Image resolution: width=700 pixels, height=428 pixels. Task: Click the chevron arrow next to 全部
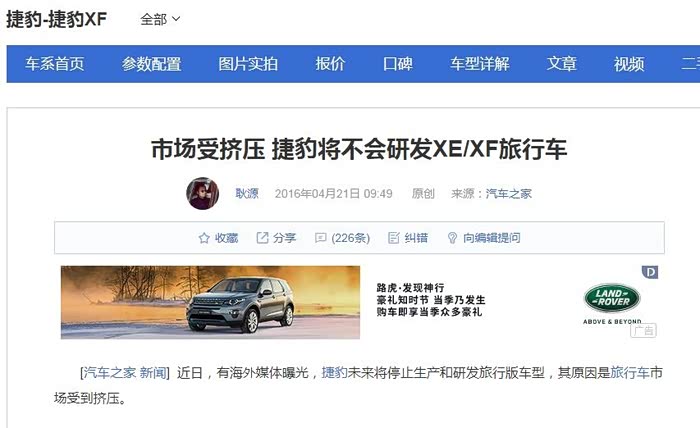point(176,19)
